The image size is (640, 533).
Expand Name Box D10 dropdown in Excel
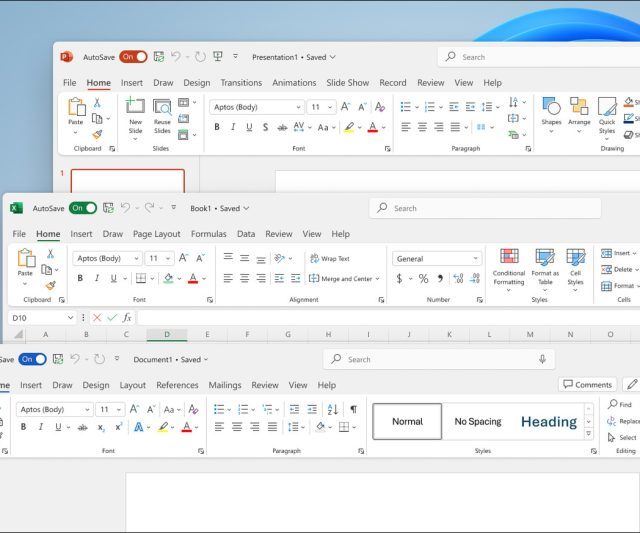pos(70,318)
